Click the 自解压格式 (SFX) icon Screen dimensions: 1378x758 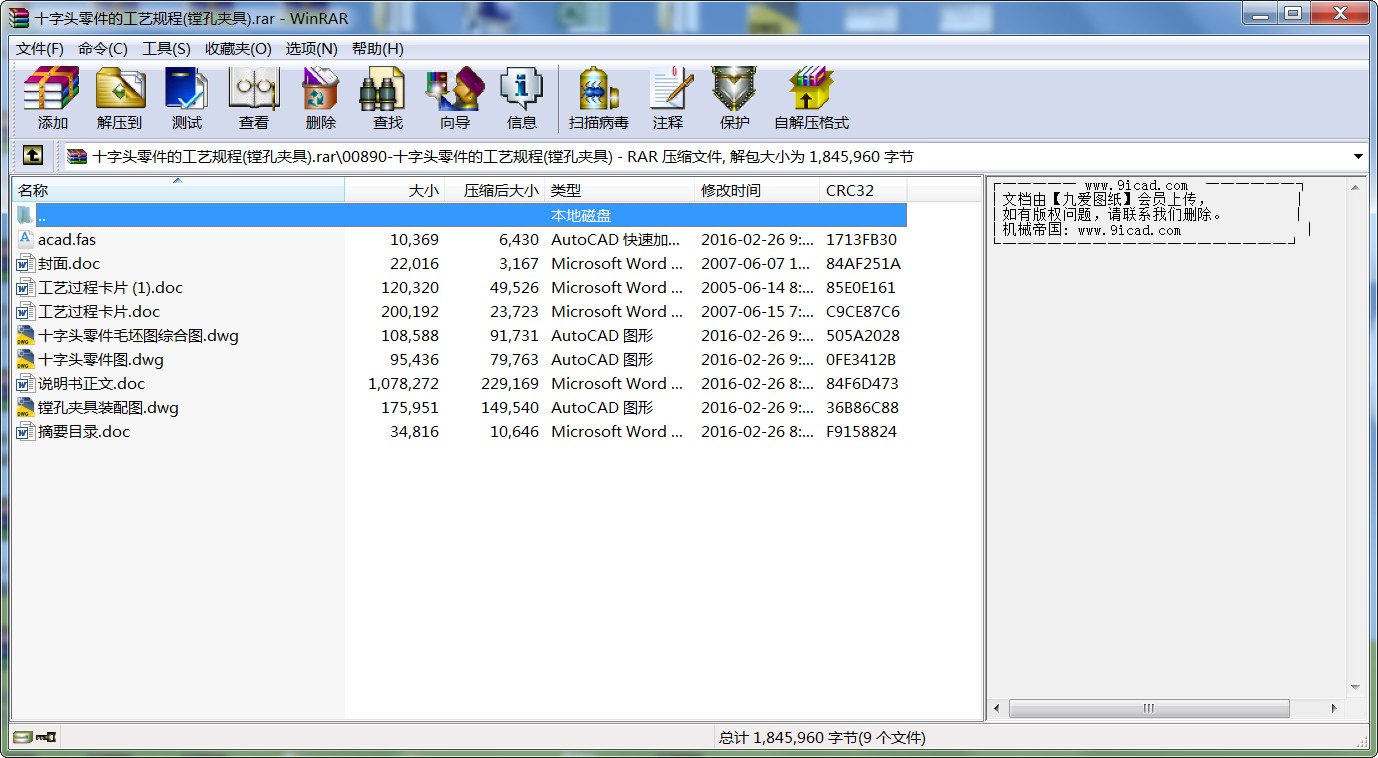(811, 98)
